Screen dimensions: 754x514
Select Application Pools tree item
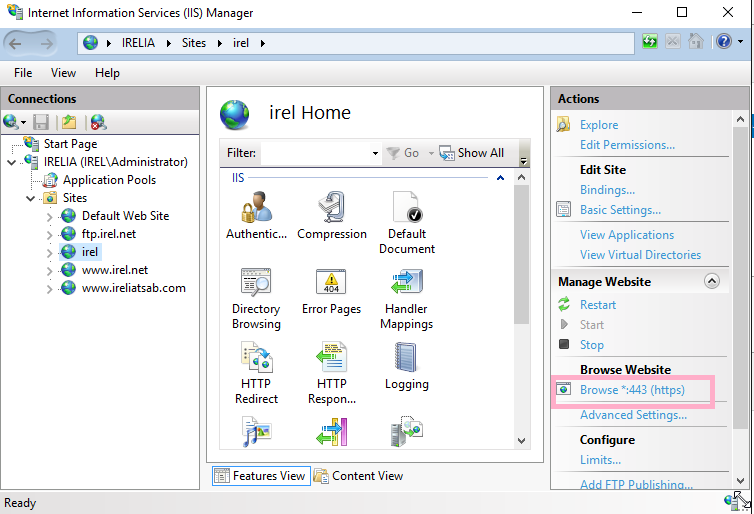(x=109, y=180)
